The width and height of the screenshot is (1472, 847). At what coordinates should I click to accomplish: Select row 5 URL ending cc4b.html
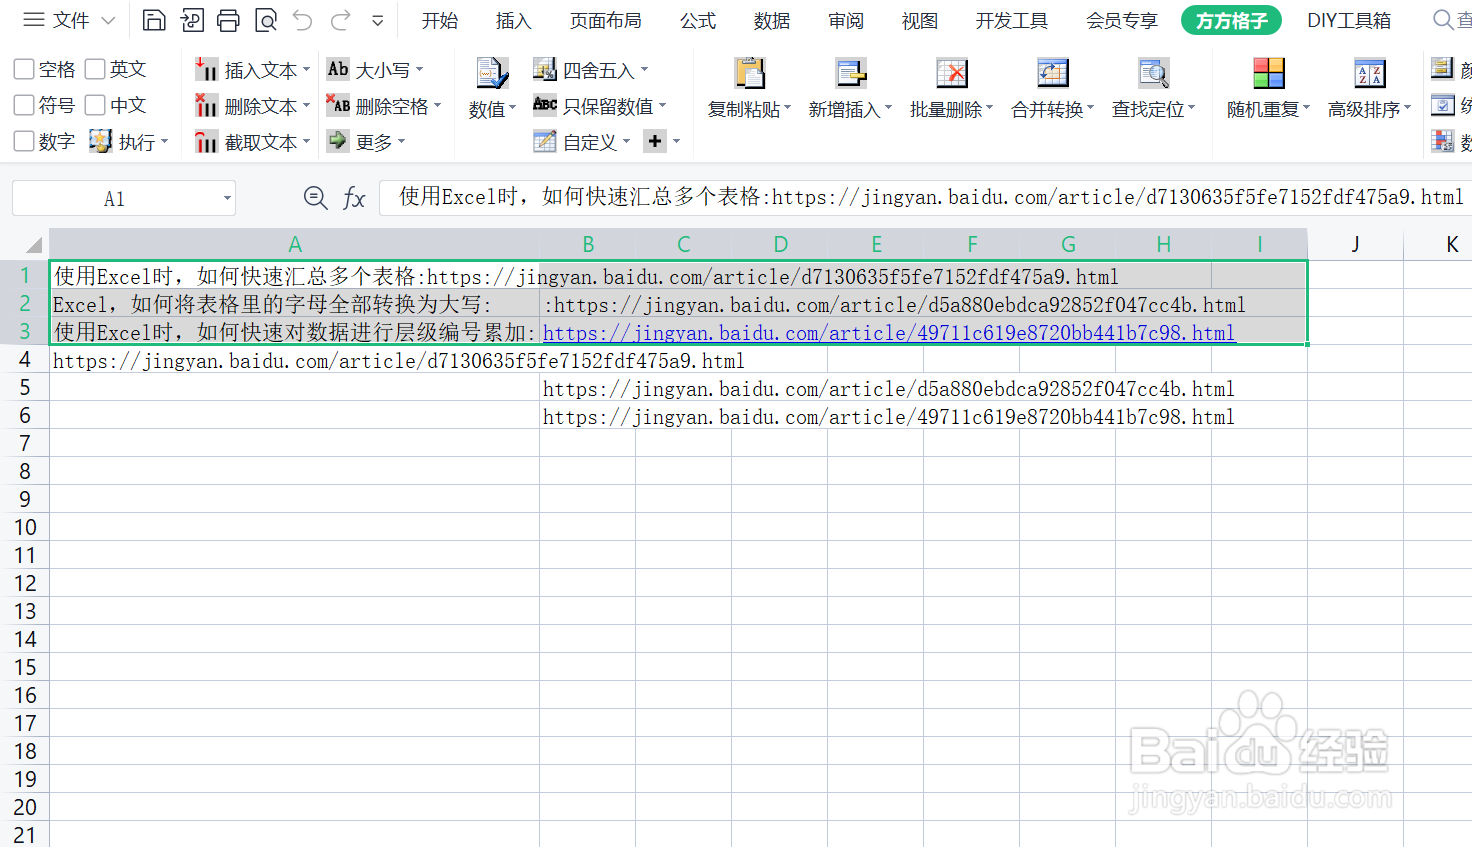(889, 389)
